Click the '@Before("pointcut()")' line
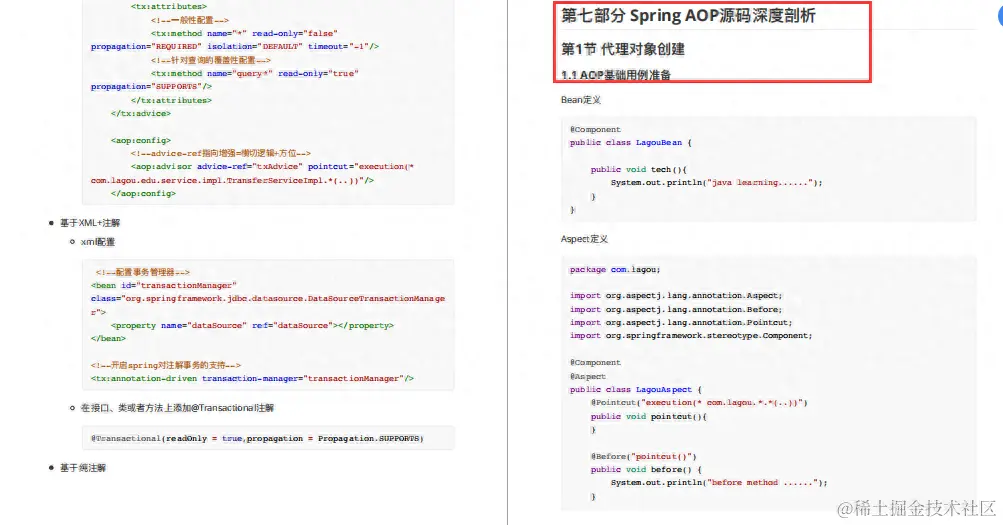This screenshot has height=525, width=1003. tap(644, 457)
